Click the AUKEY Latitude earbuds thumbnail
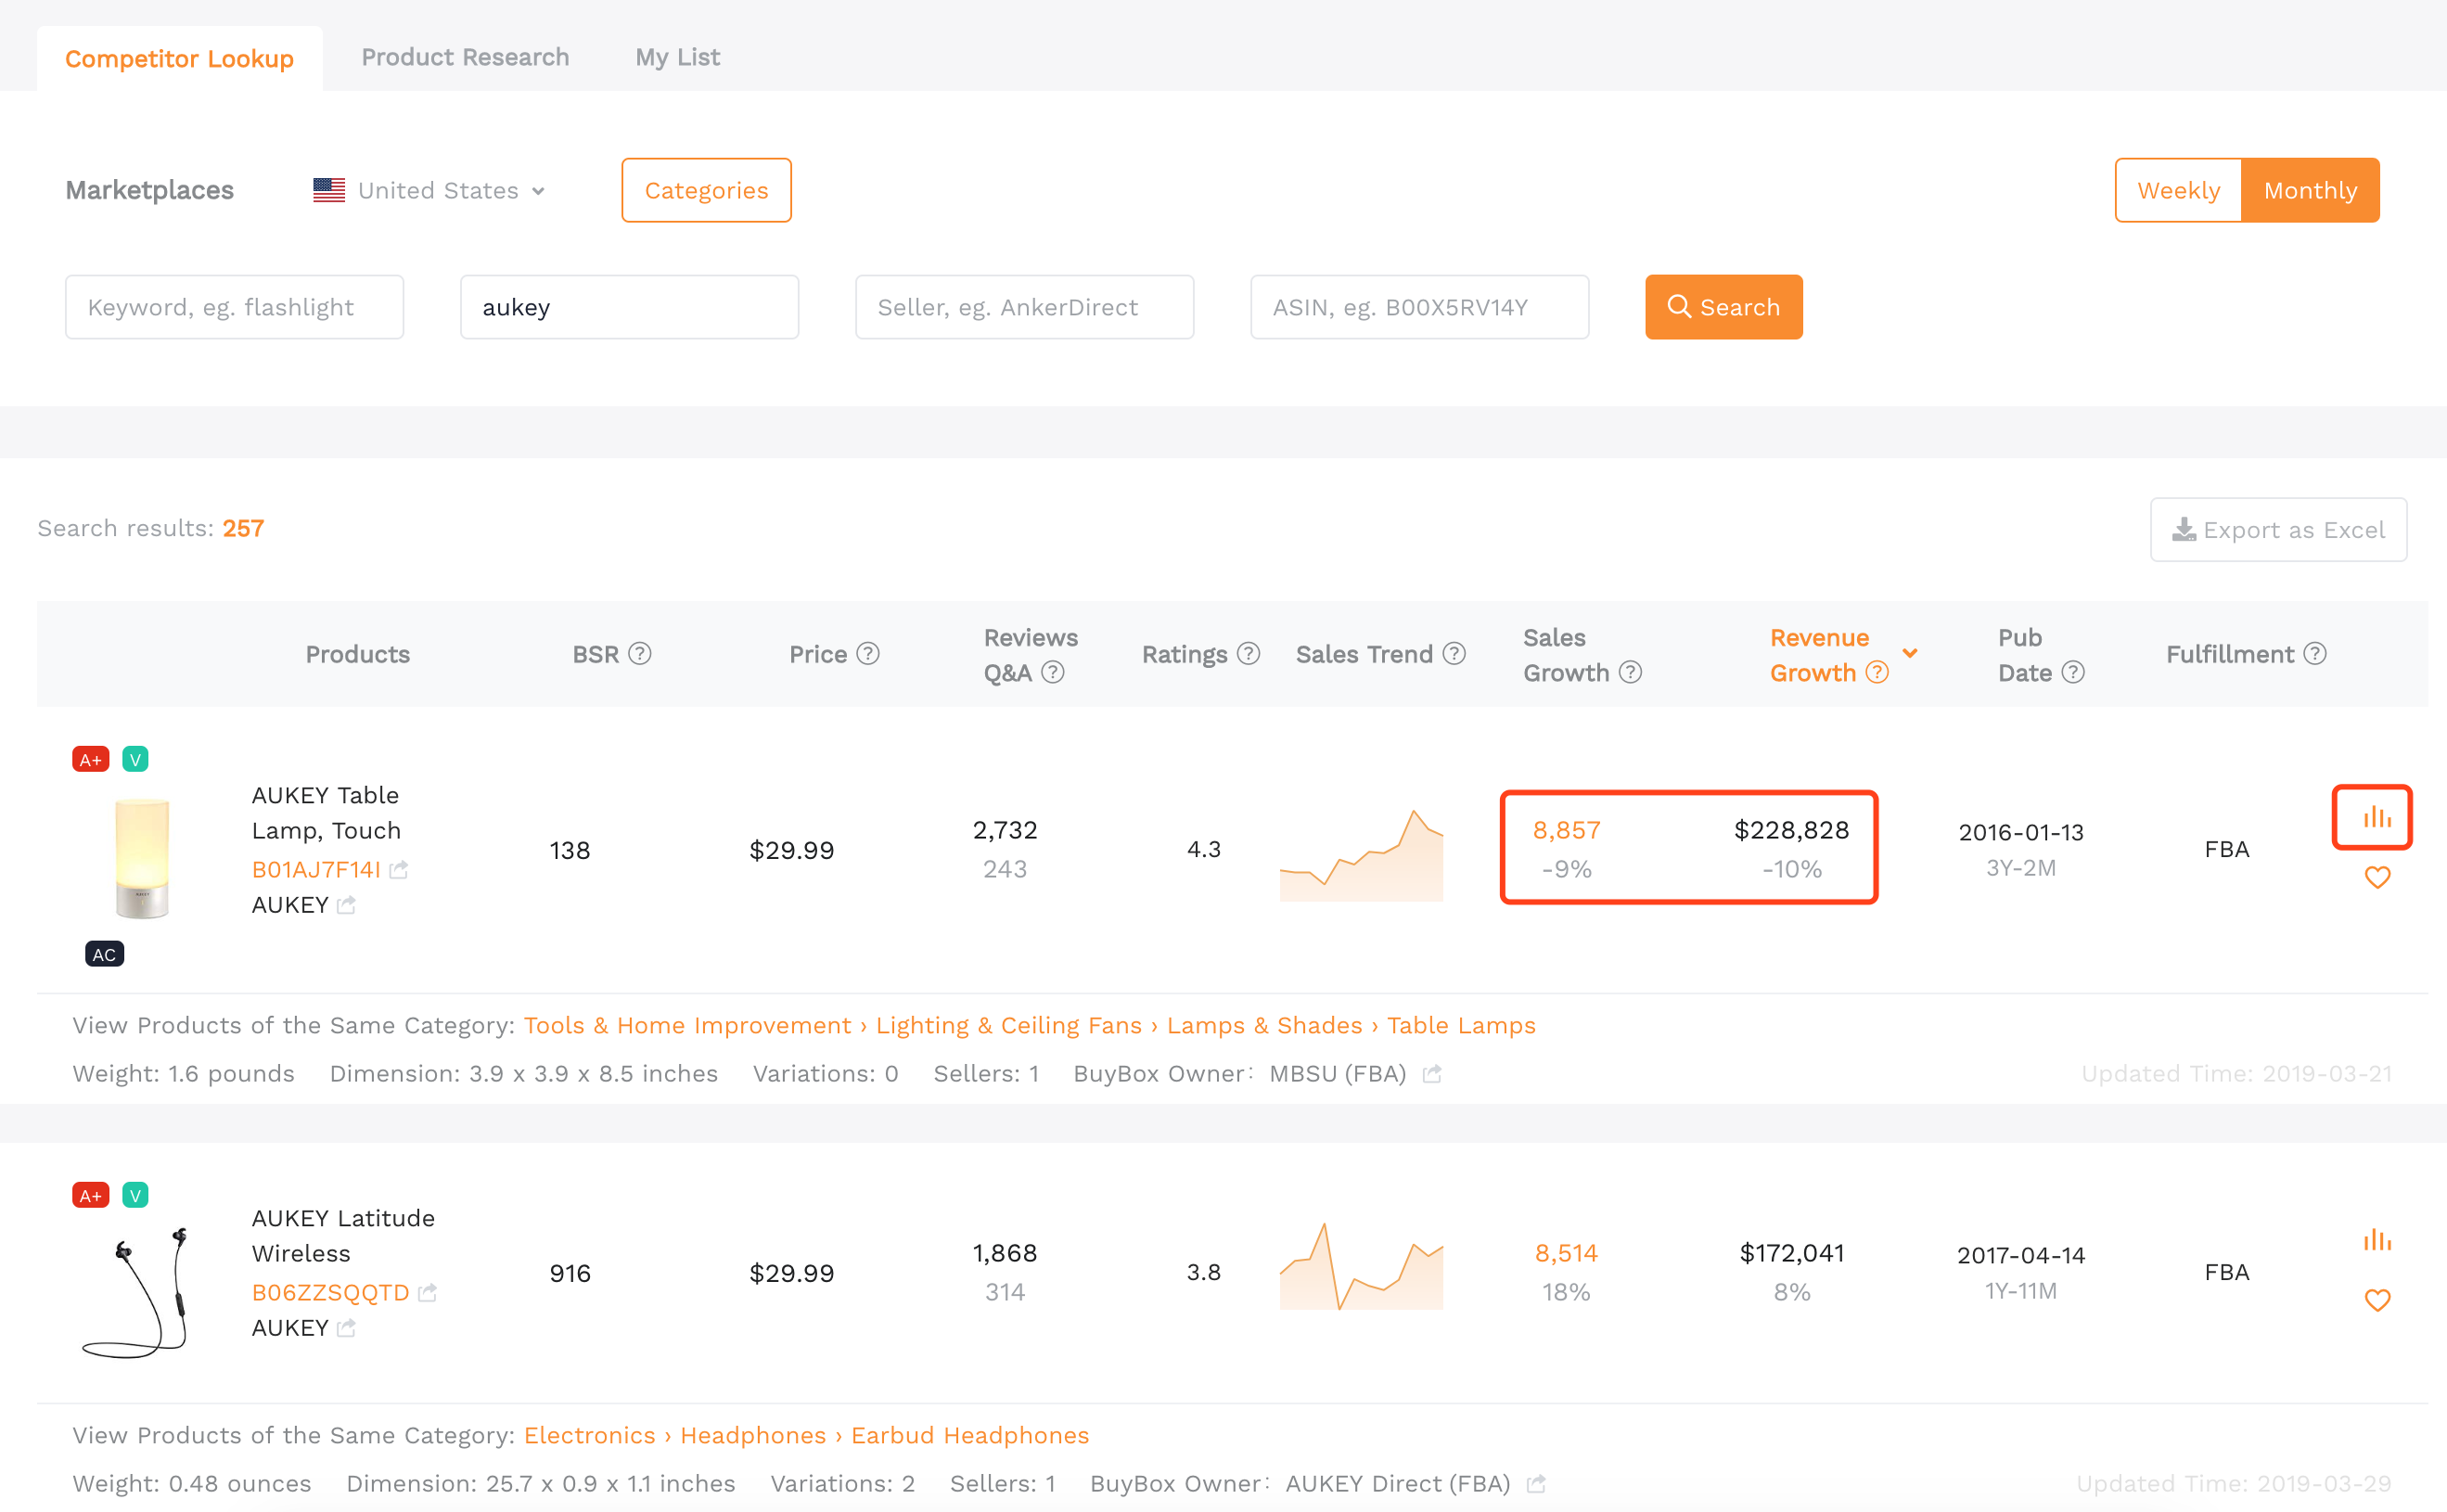 (x=135, y=1291)
